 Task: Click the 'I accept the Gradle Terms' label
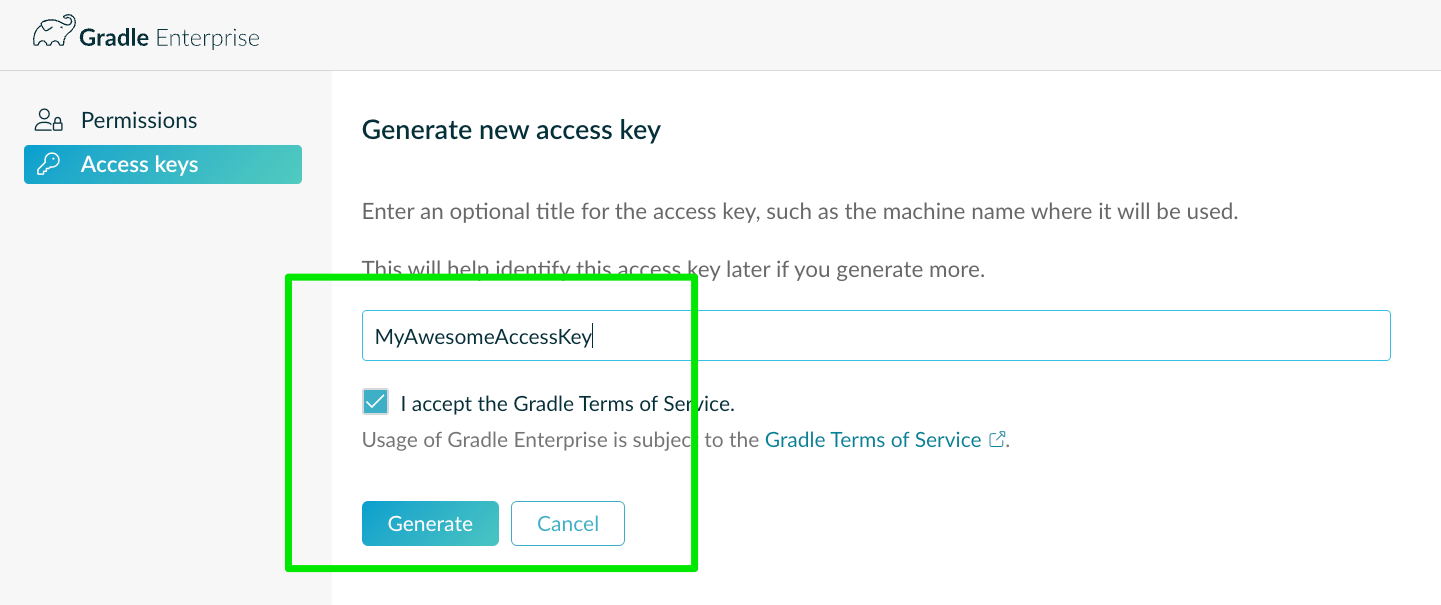click(x=567, y=404)
